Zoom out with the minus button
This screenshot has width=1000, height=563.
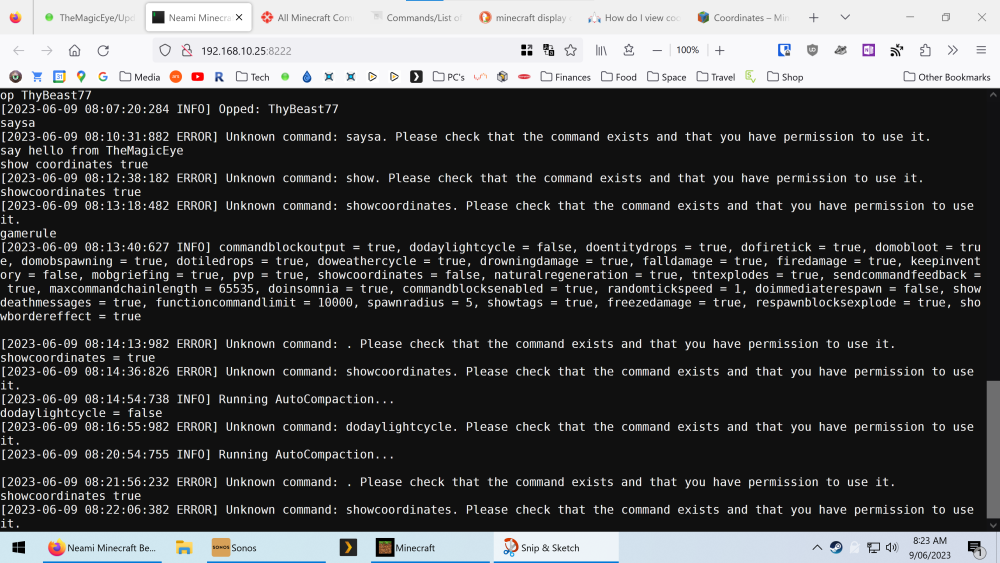click(657, 50)
